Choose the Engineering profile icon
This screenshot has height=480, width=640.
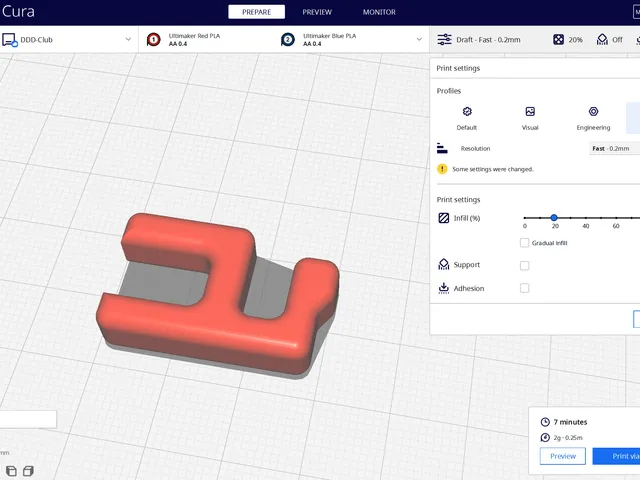click(593, 111)
